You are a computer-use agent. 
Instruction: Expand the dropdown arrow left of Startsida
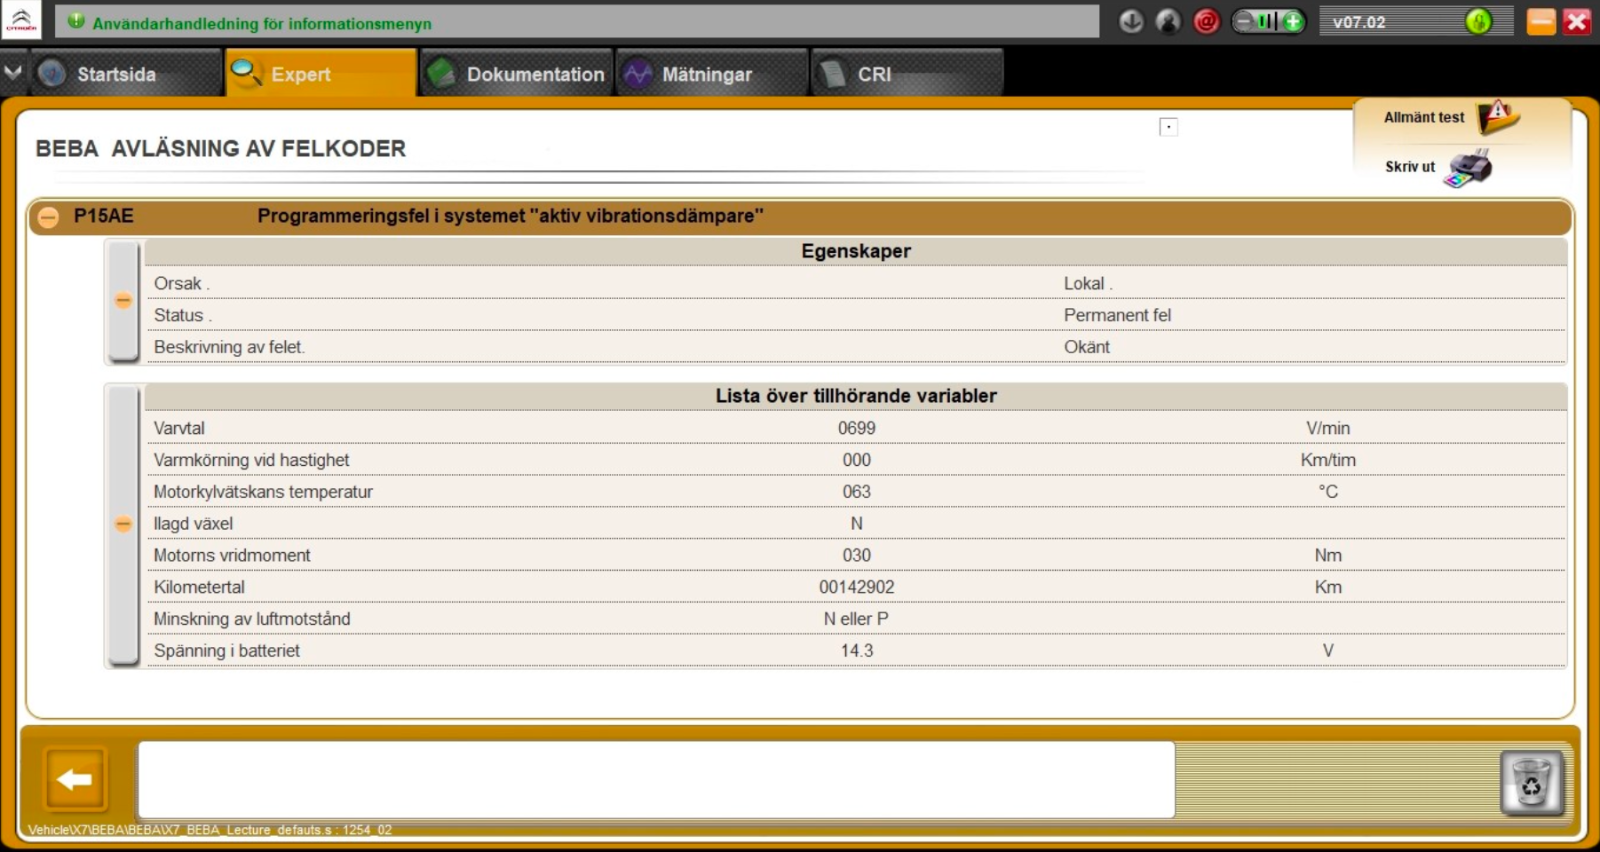tap(13, 73)
